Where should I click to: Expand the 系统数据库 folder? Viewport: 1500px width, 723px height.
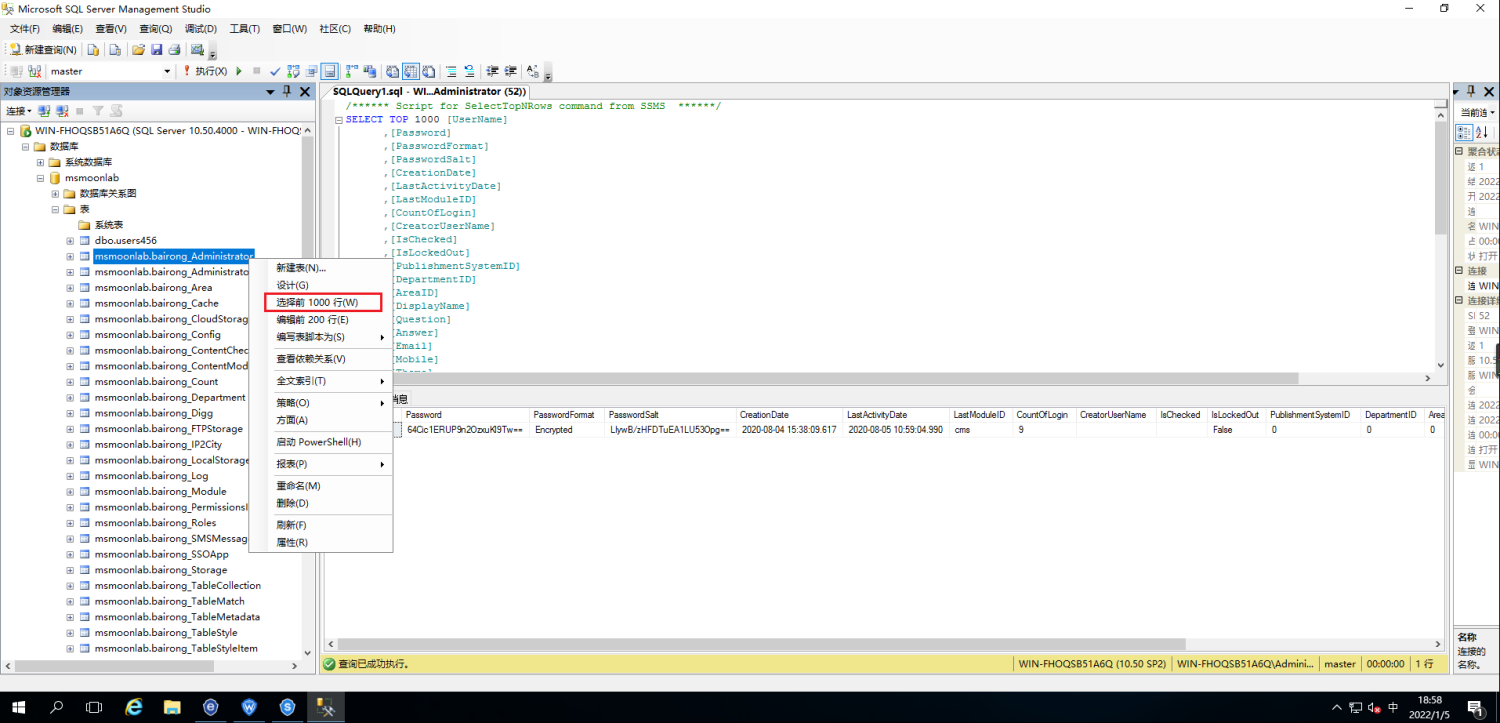40,162
